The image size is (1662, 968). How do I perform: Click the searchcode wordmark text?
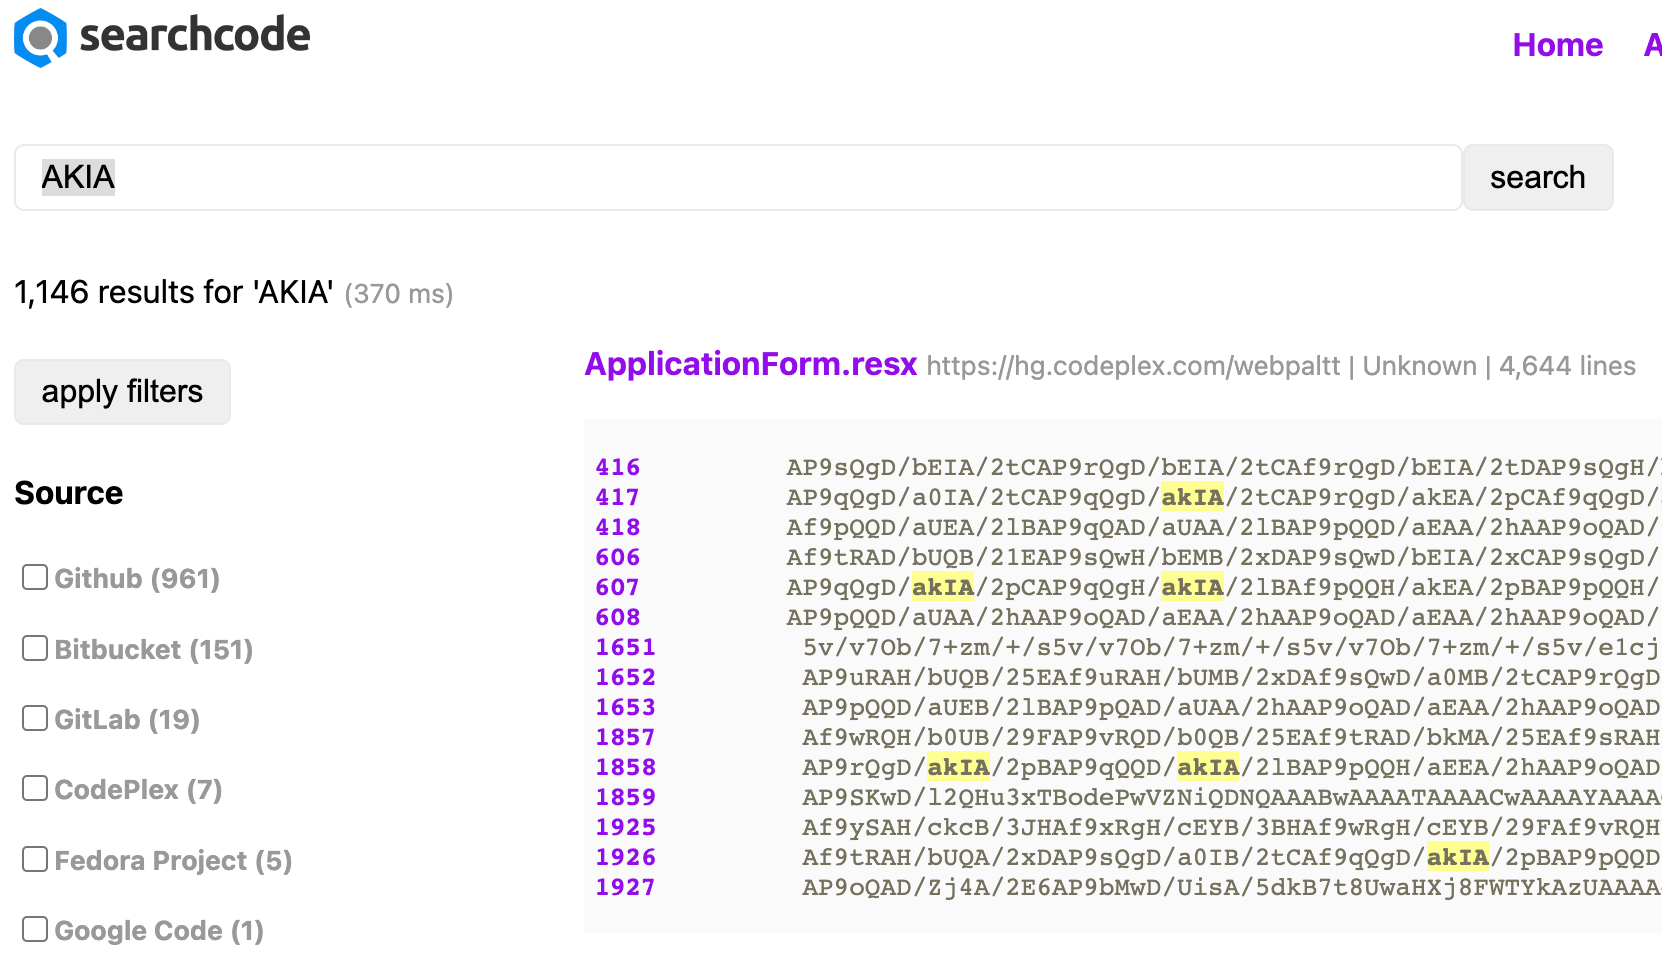point(195,36)
